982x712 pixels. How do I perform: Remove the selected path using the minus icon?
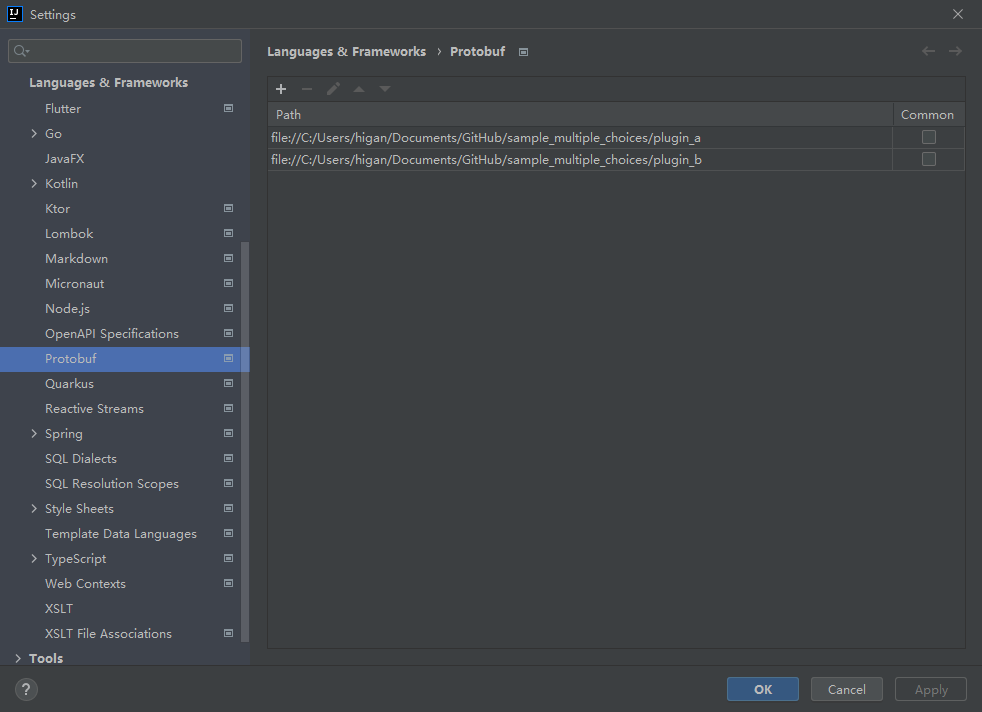[x=307, y=89]
